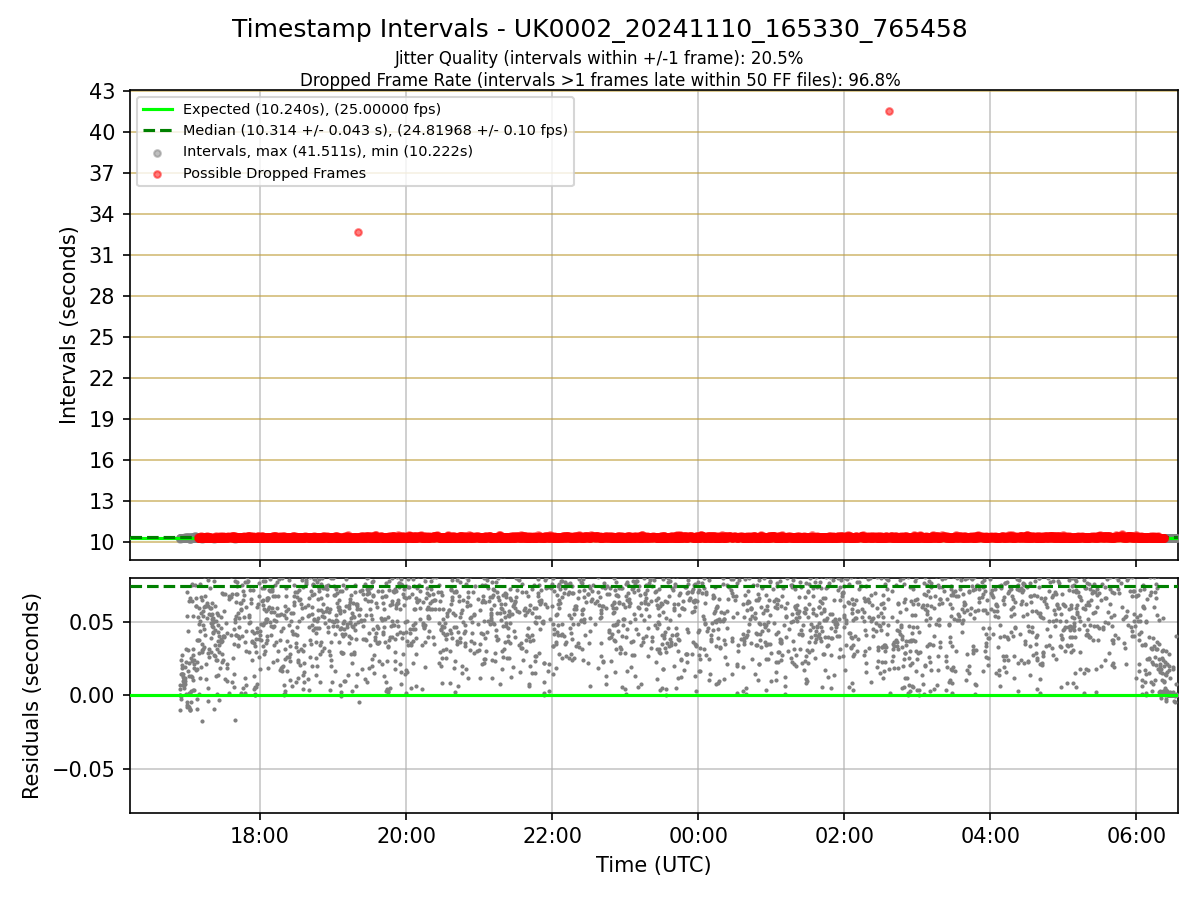
Task: Click the 'Dropped Frame Rate' 96.8% subtitle line
Action: [600, 80]
